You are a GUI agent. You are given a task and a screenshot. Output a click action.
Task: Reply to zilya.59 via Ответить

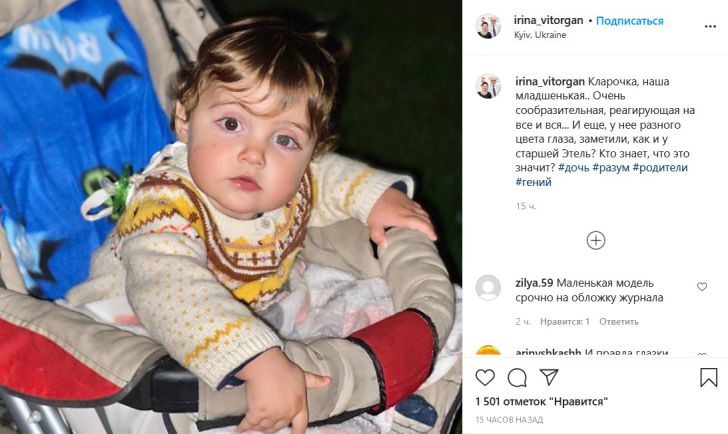[x=619, y=321]
